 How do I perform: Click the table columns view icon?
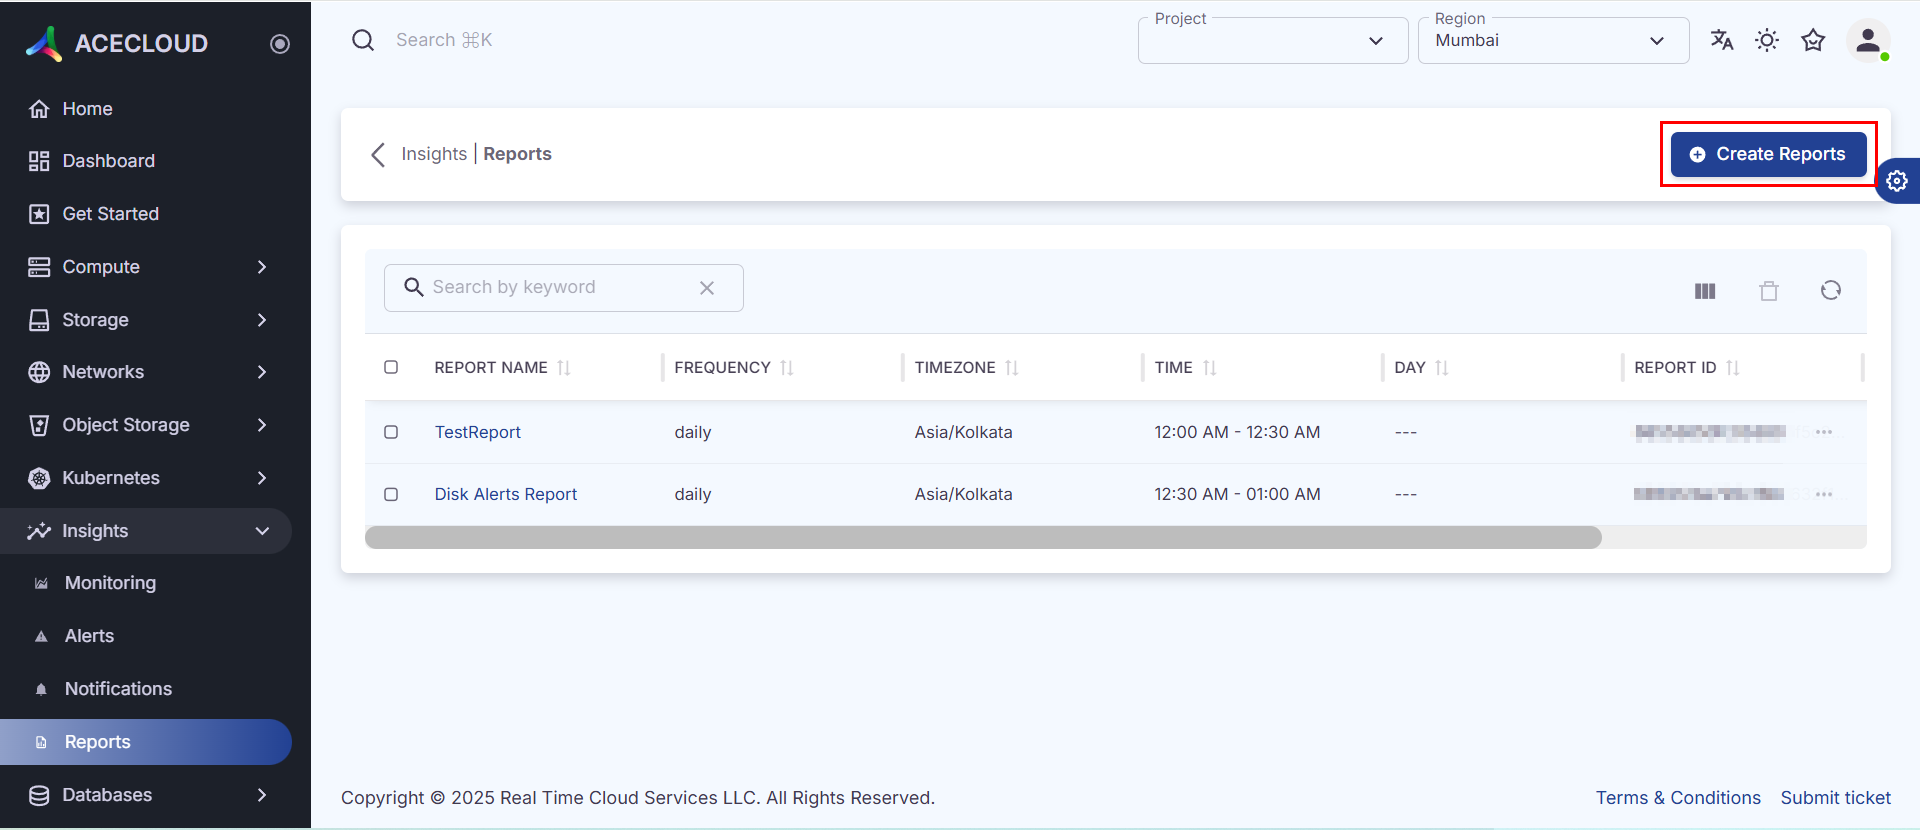tap(1705, 291)
